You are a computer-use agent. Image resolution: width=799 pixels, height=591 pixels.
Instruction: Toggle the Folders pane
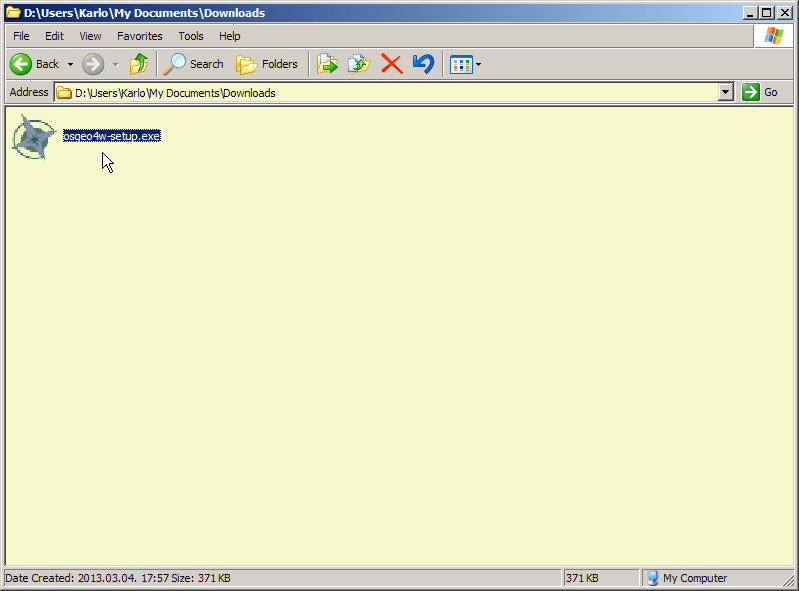(x=267, y=64)
